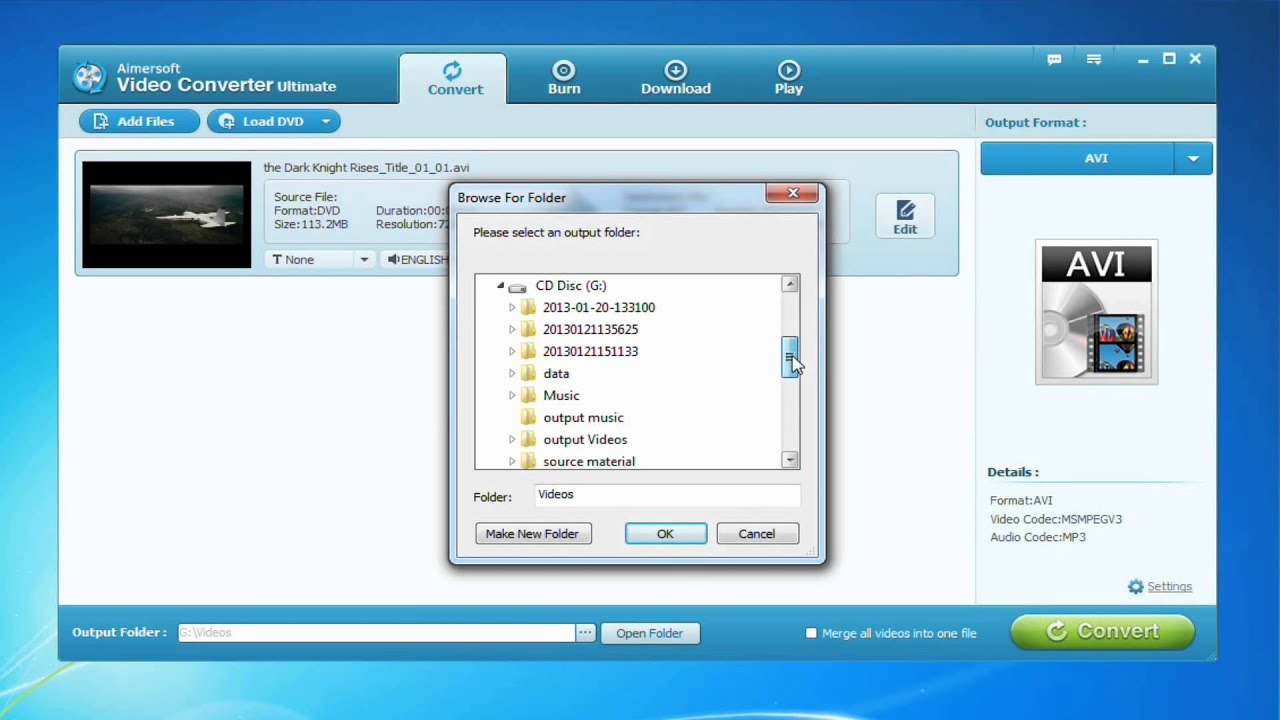The image size is (1280, 720).
Task: Select the 2013-01-20-133100 folder
Action: coord(599,308)
